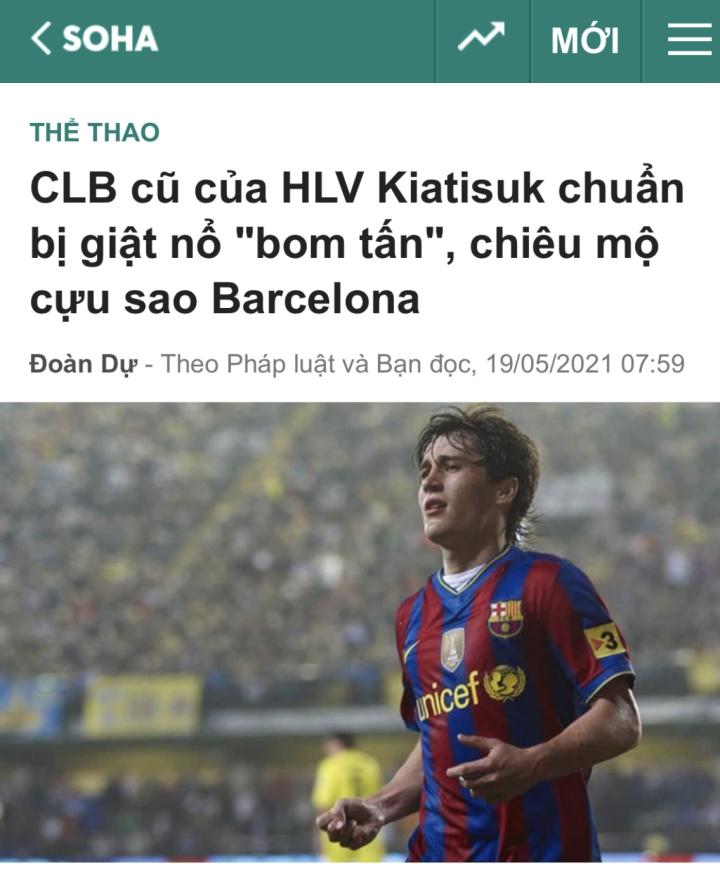Open the SOHA logo homepage

[x=110, y=39]
